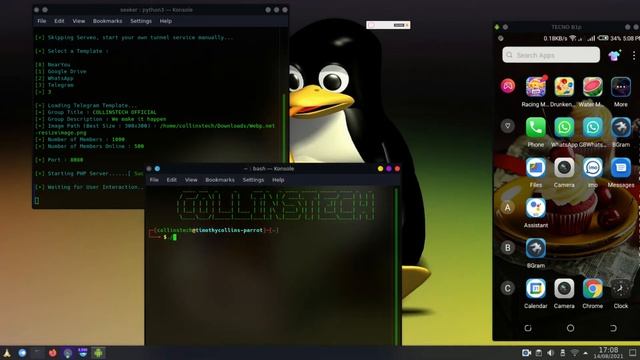Screen dimensions: 640x360
Task: Launch Chrome on the phone
Action: click(x=592, y=289)
